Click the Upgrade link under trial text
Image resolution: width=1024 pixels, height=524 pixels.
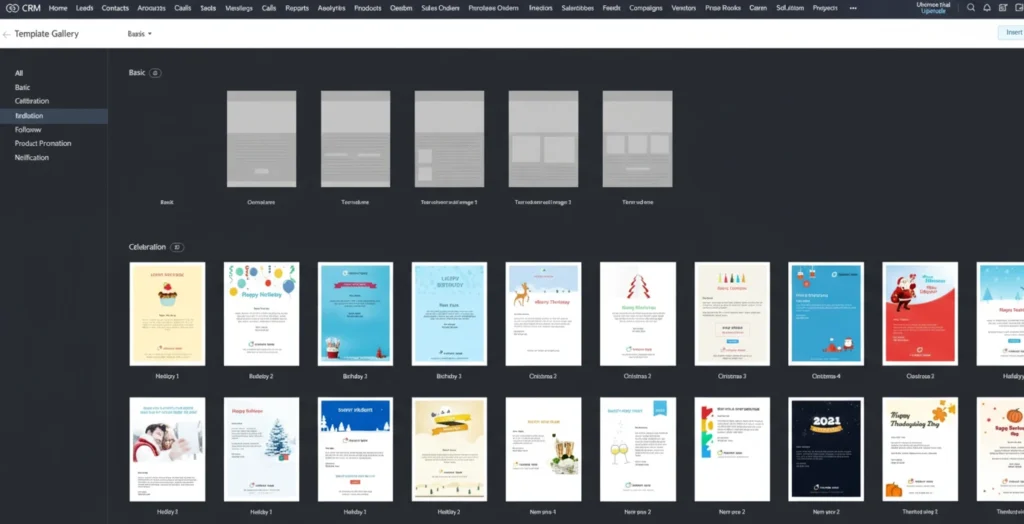tap(933, 12)
